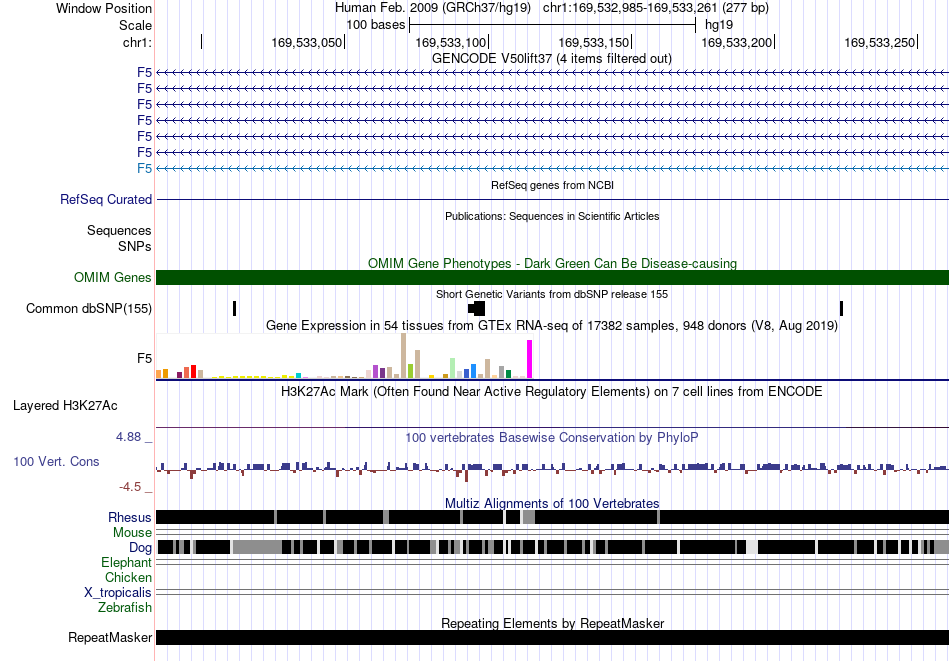Click the dark green OMIM gene bar
The image size is (950, 661).
coord(553,277)
